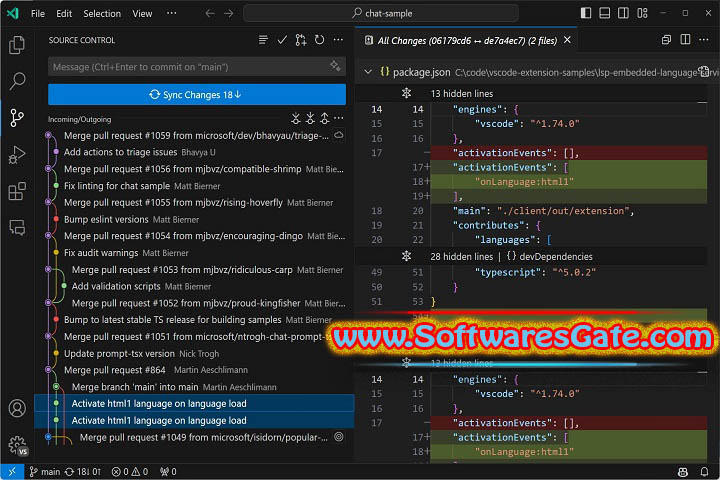Open editor more actions menu
This screenshot has width=720, height=480.
[x=703, y=40]
